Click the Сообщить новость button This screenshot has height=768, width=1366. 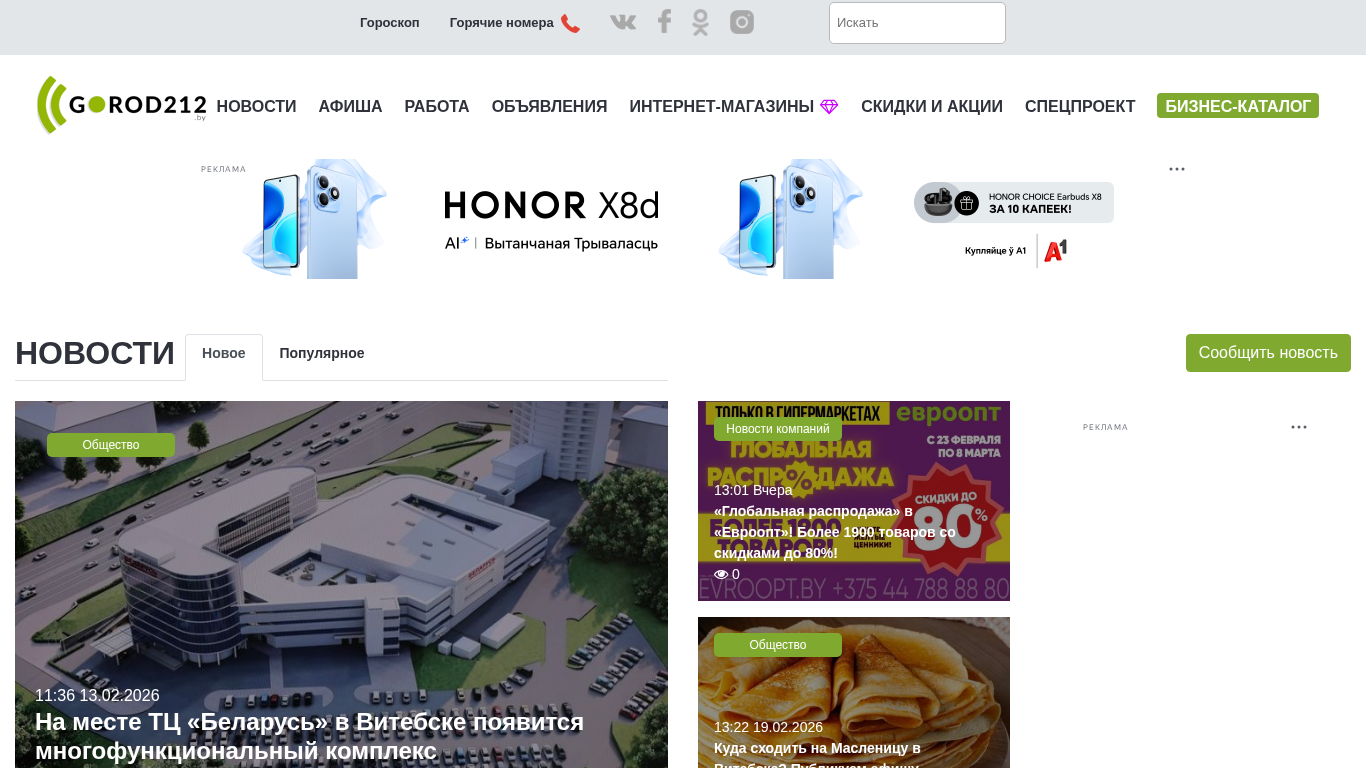pyautogui.click(x=1268, y=353)
